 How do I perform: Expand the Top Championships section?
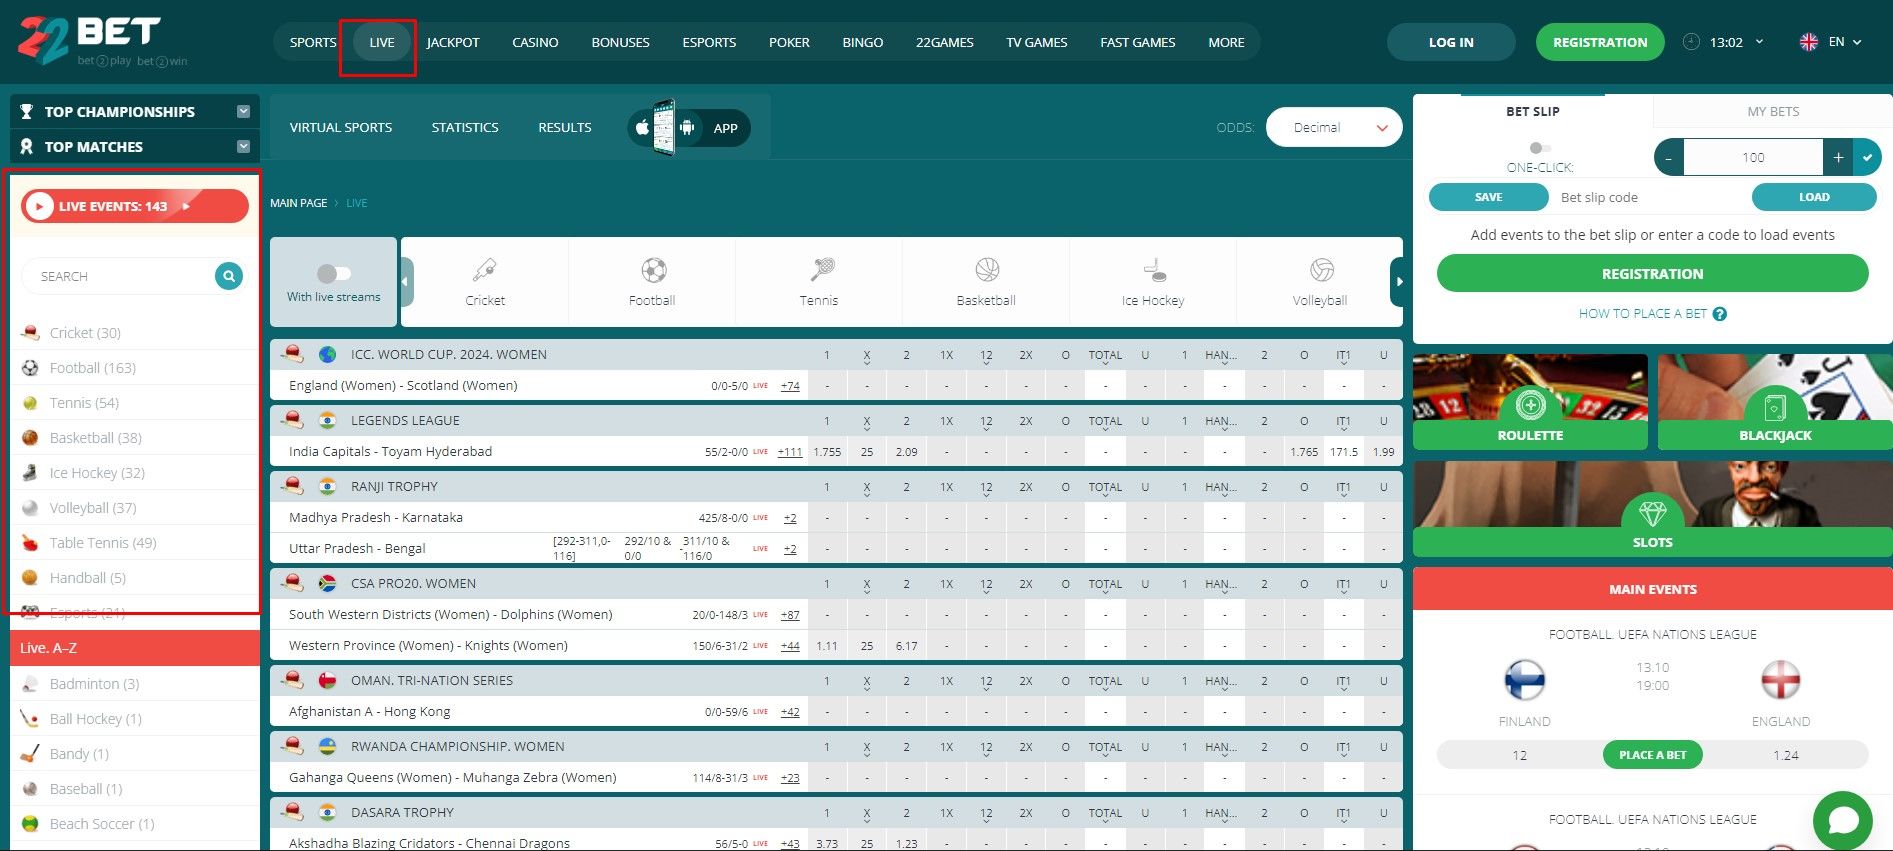tap(243, 111)
